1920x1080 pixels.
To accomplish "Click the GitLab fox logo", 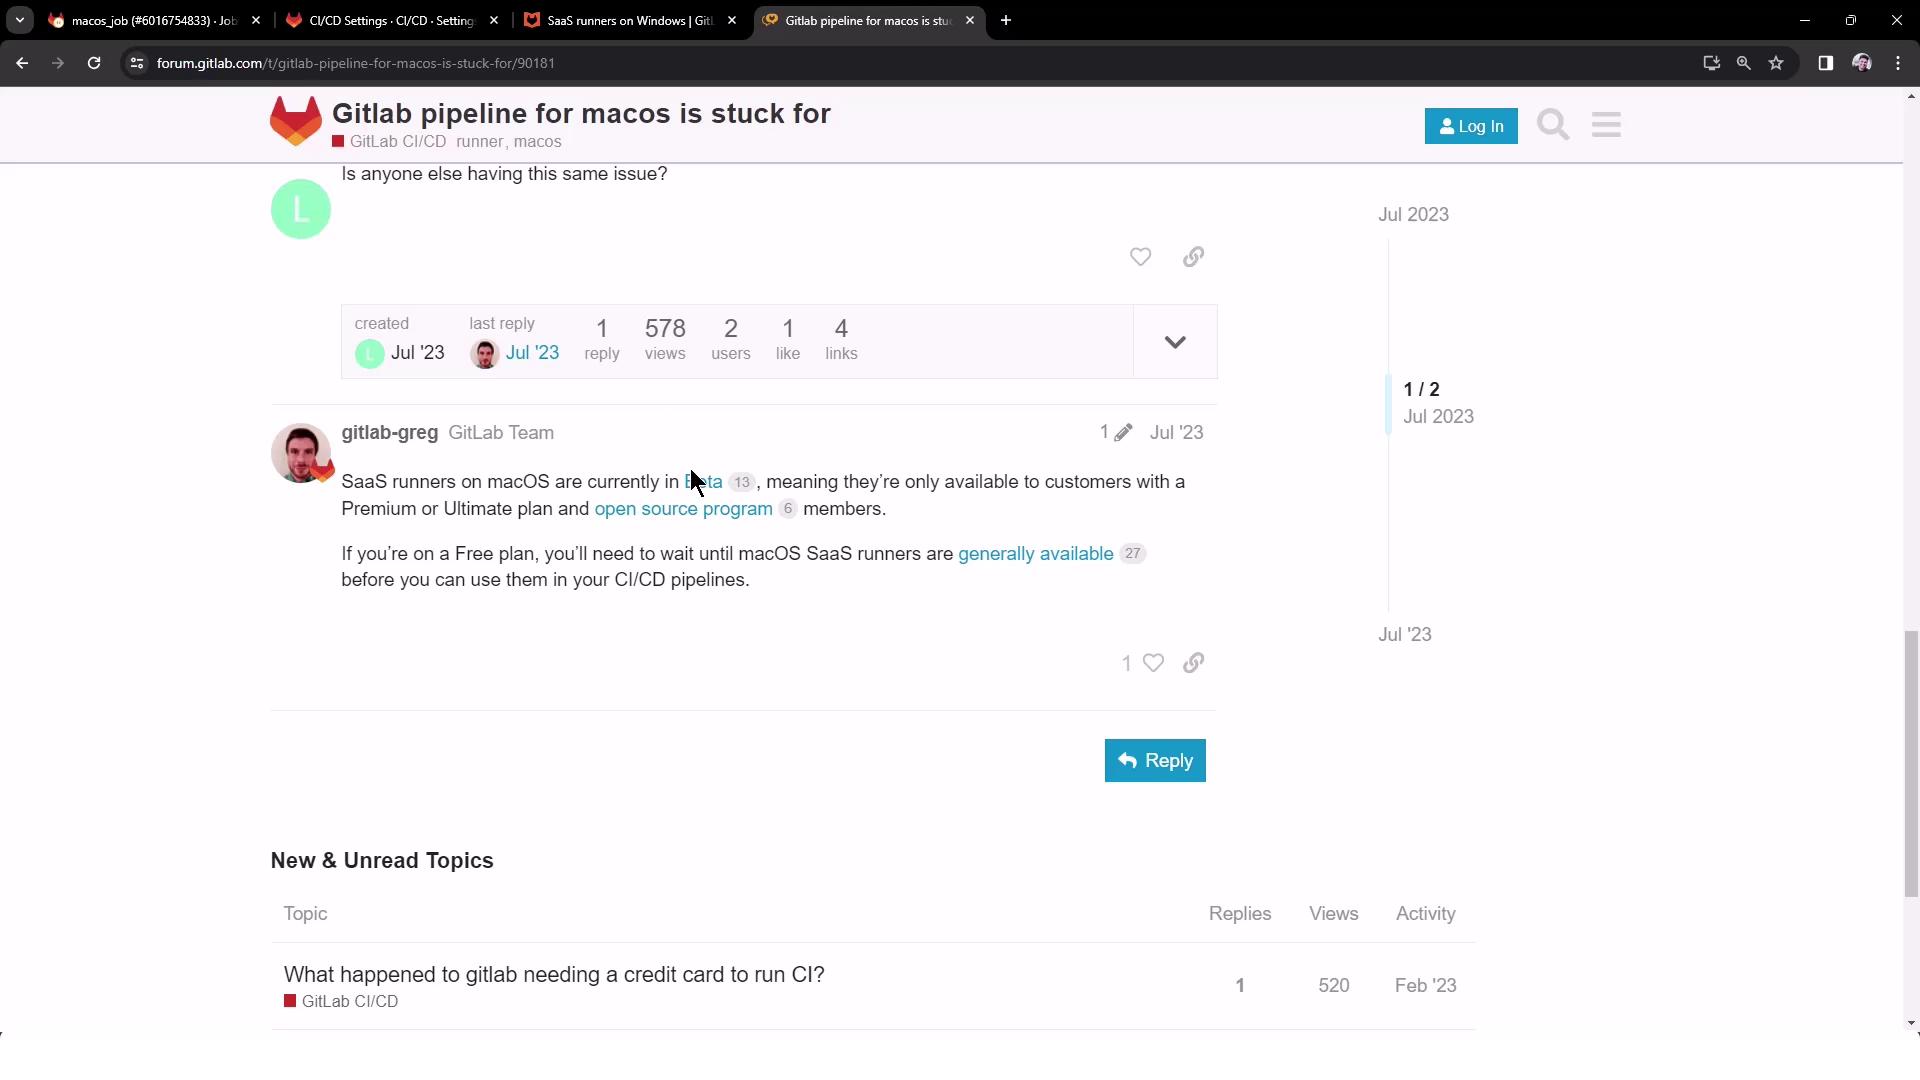I will pyautogui.click(x=296, y=121).
